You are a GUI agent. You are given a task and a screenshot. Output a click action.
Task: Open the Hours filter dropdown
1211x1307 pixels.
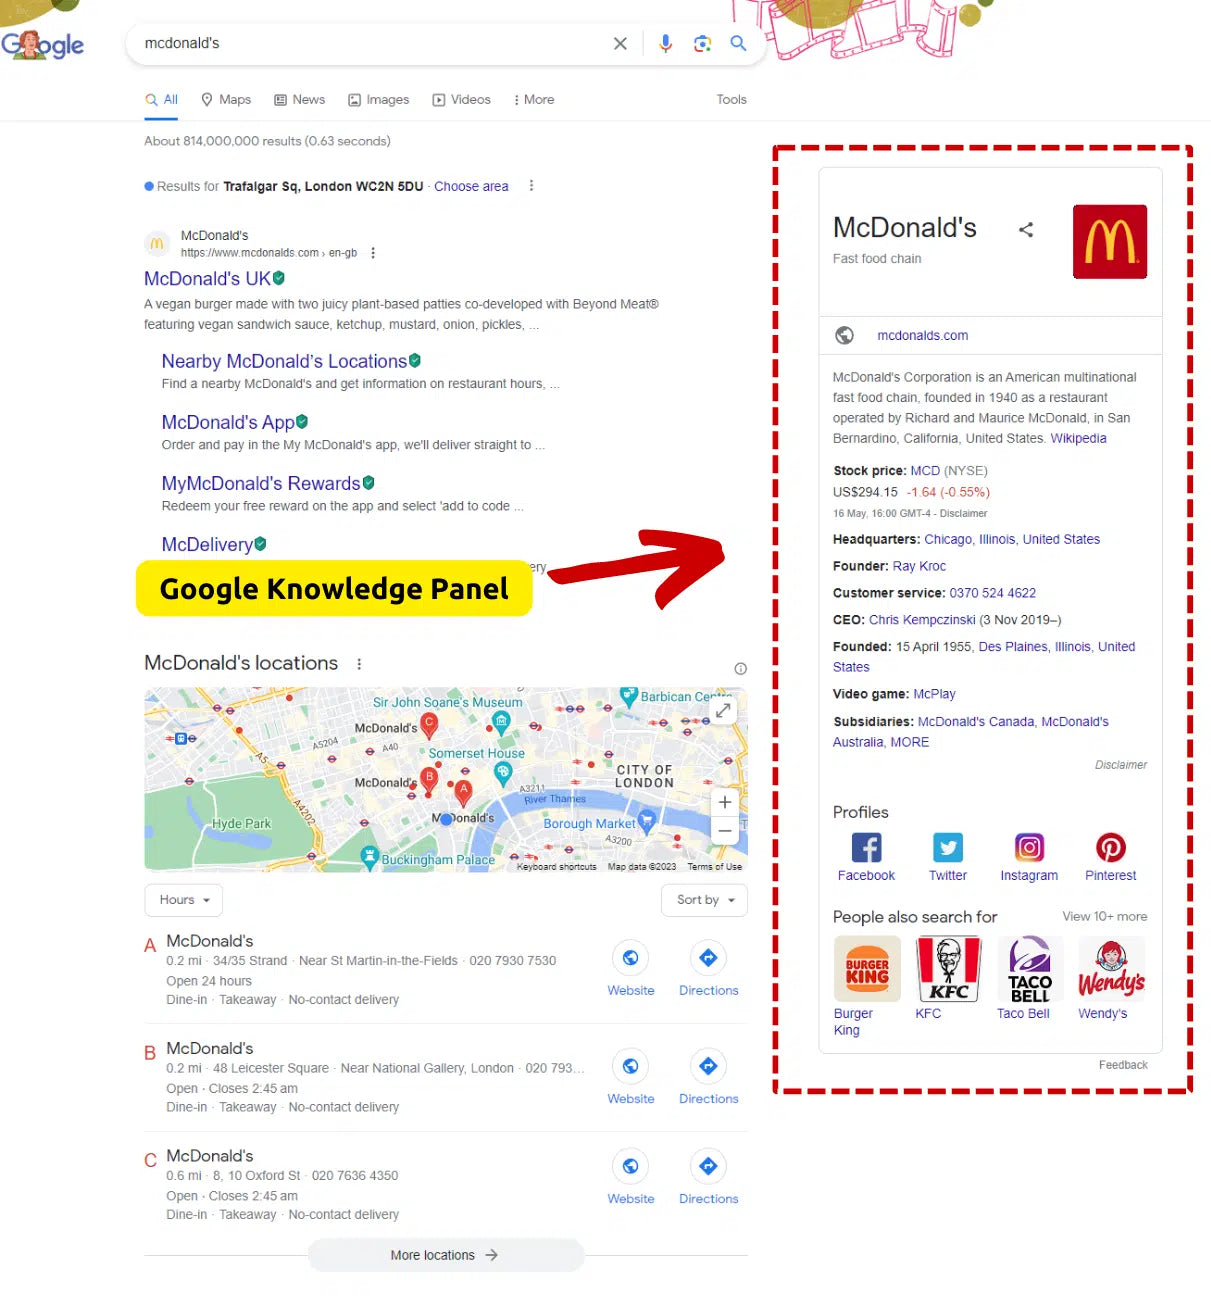click(184, 899)
